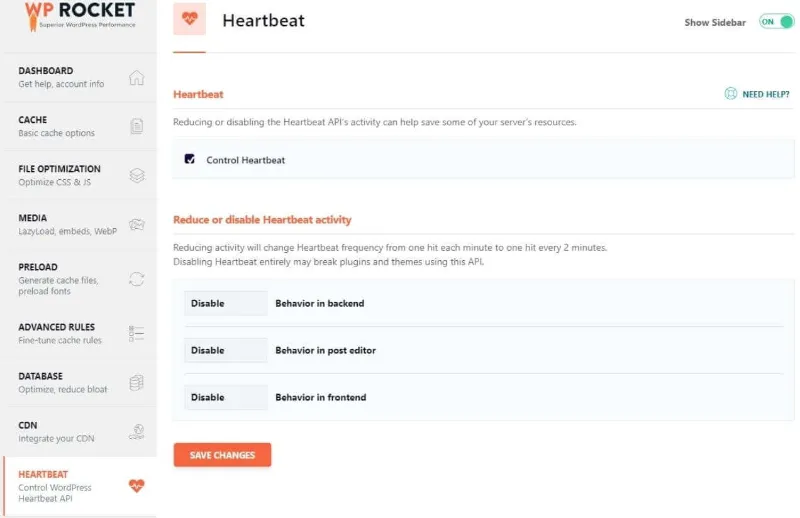The image size is (800, 518).
Task: Click the Cache file icon in sidebar
Action: (137, 126)
